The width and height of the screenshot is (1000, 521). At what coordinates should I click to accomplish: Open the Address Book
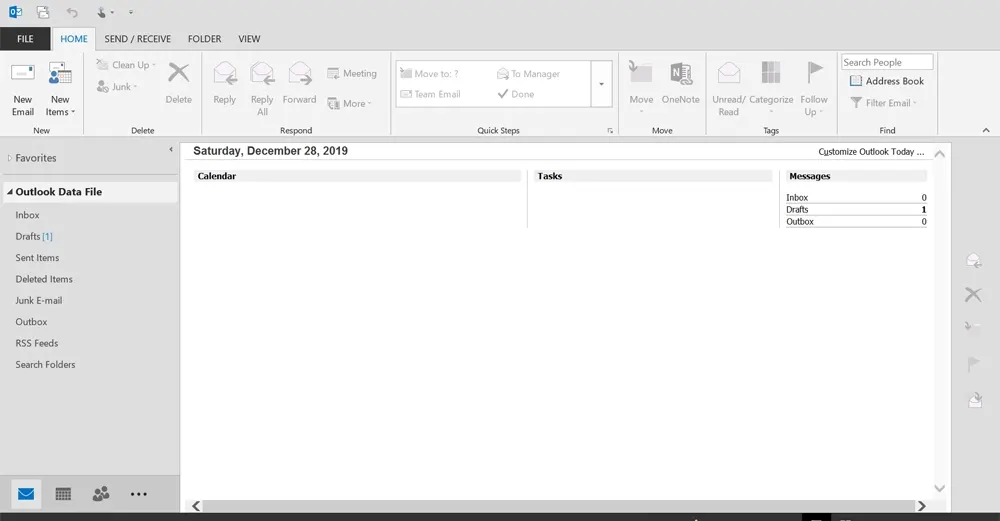887,81
